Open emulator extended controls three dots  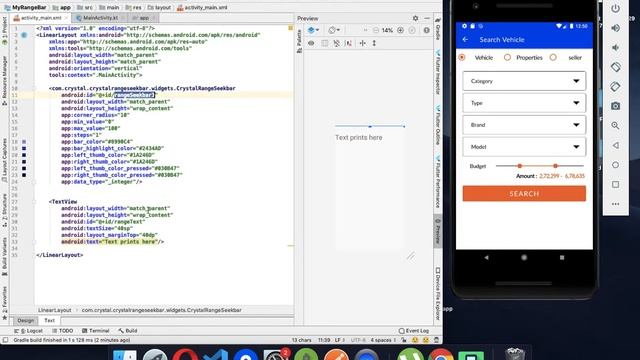click(x=616, y=204)
